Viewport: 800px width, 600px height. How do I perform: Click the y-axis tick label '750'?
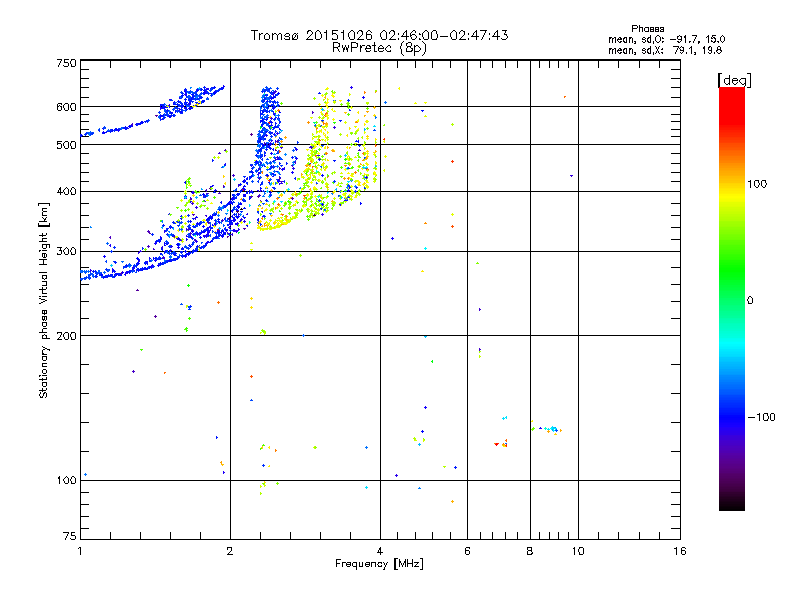[67, 63]
